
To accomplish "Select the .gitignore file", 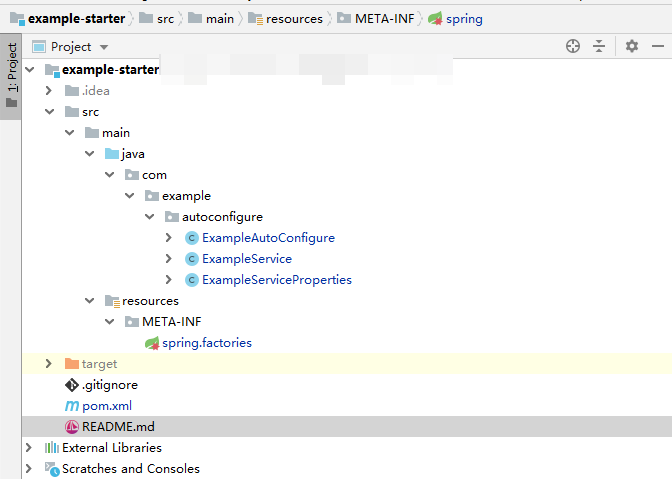I will (x=110, y=385).
